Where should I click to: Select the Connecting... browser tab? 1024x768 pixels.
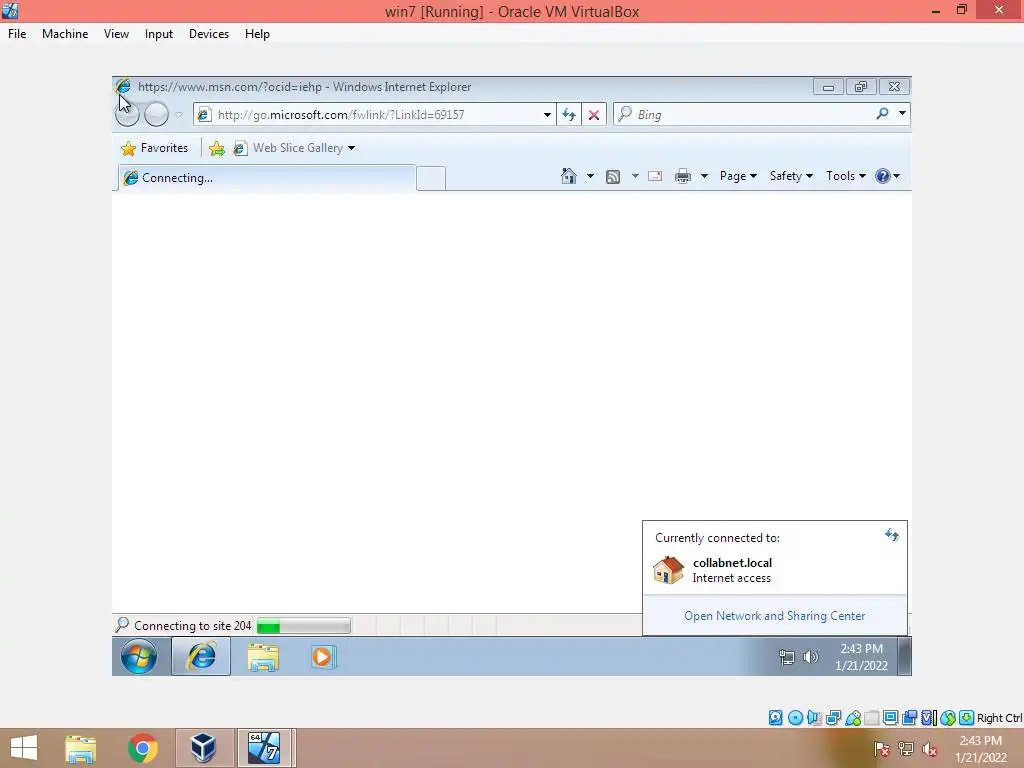266,178
